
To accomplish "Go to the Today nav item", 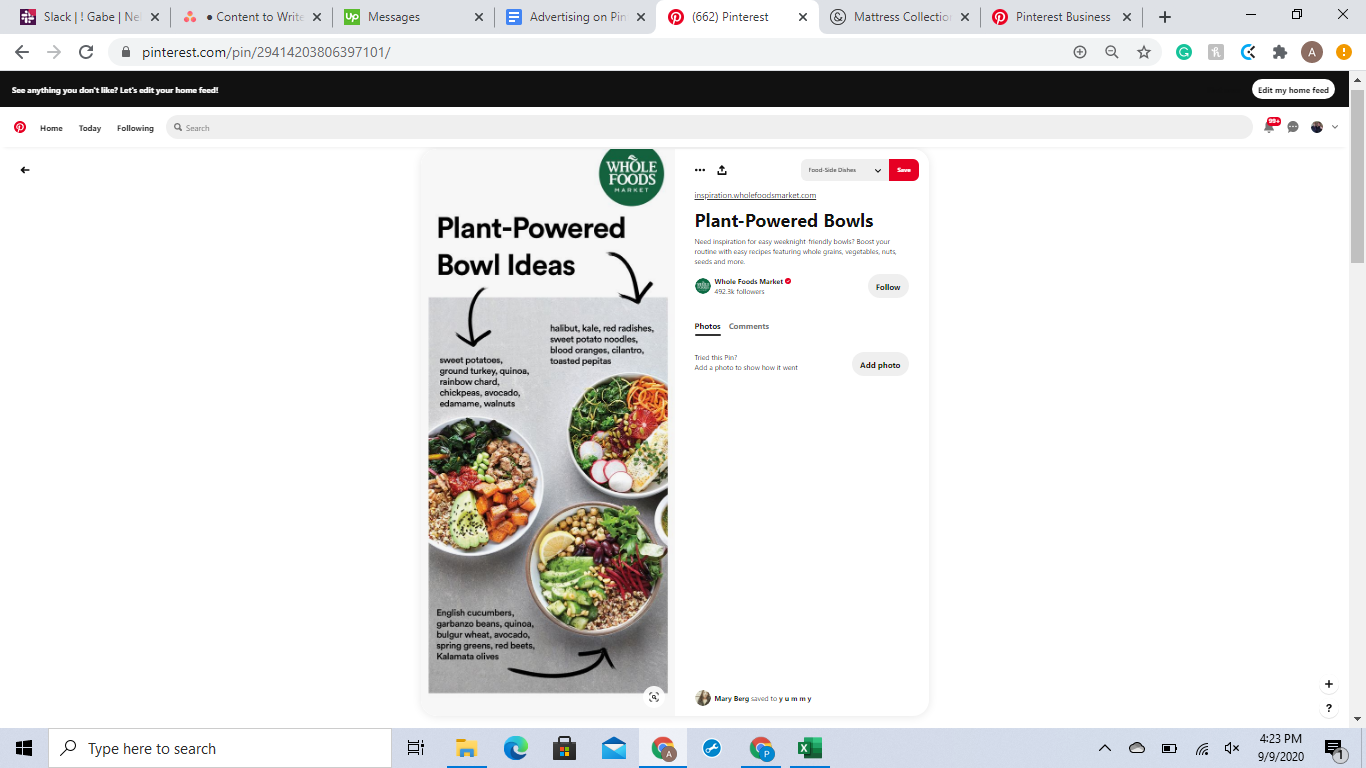I will (x=90, y=128).
